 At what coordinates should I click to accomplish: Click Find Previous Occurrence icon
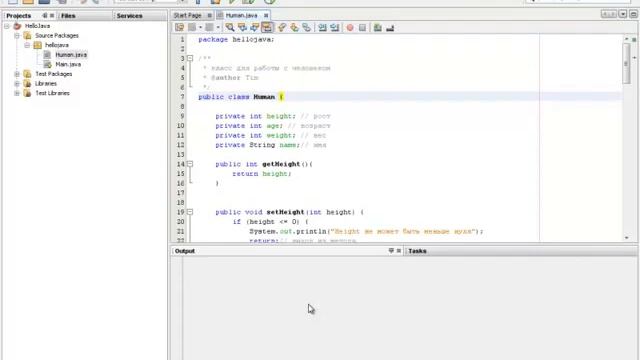242,27
